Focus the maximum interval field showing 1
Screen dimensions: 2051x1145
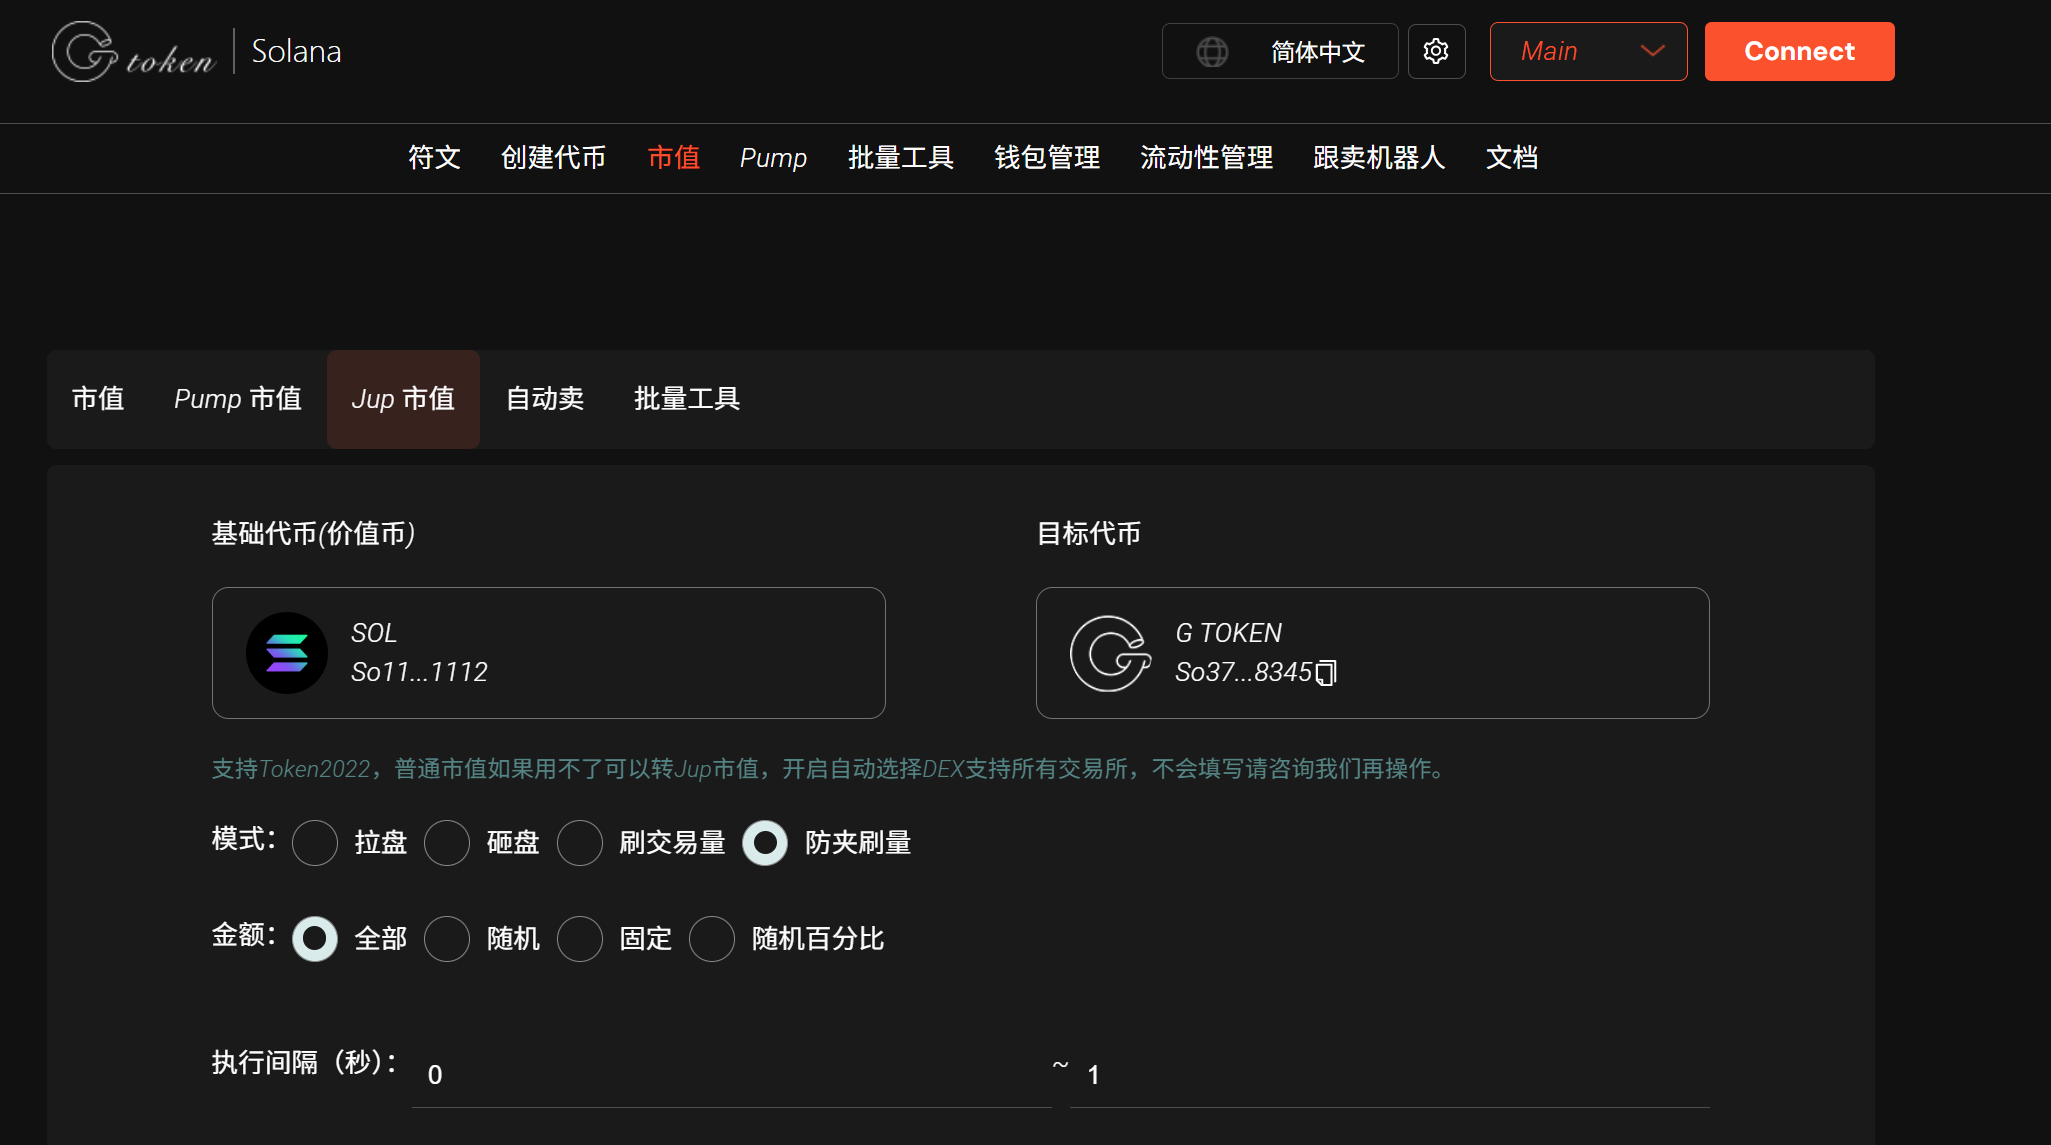tap(1390, 1075)
